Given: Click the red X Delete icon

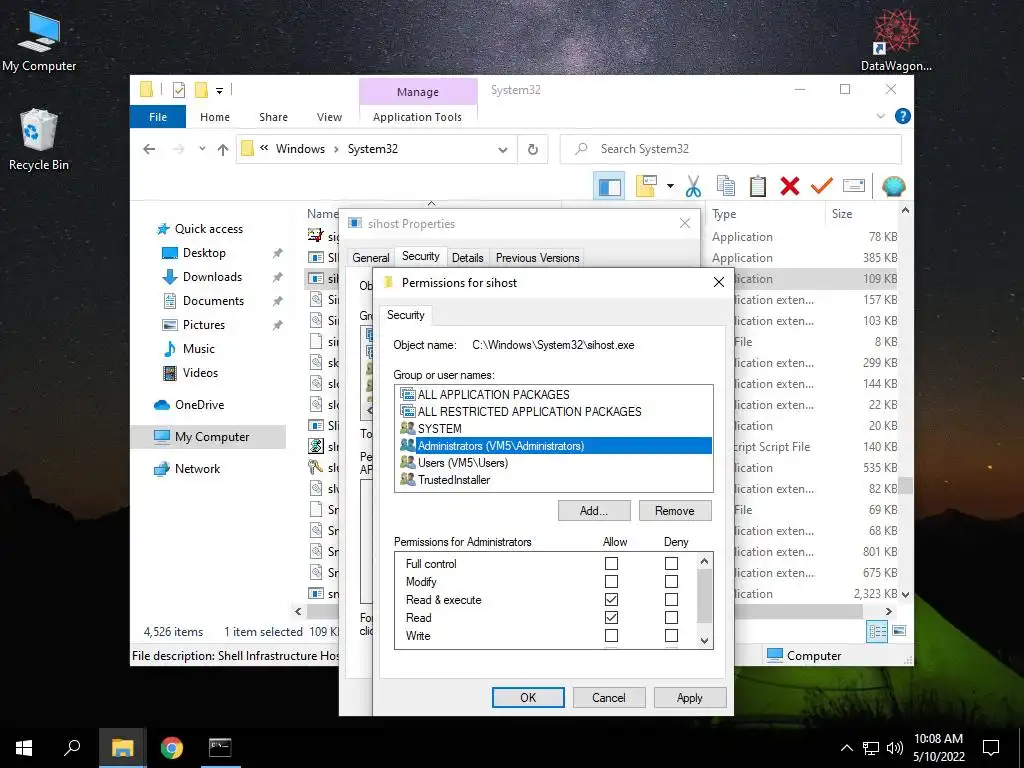Looking at the screenshot, I should point(790,186).
